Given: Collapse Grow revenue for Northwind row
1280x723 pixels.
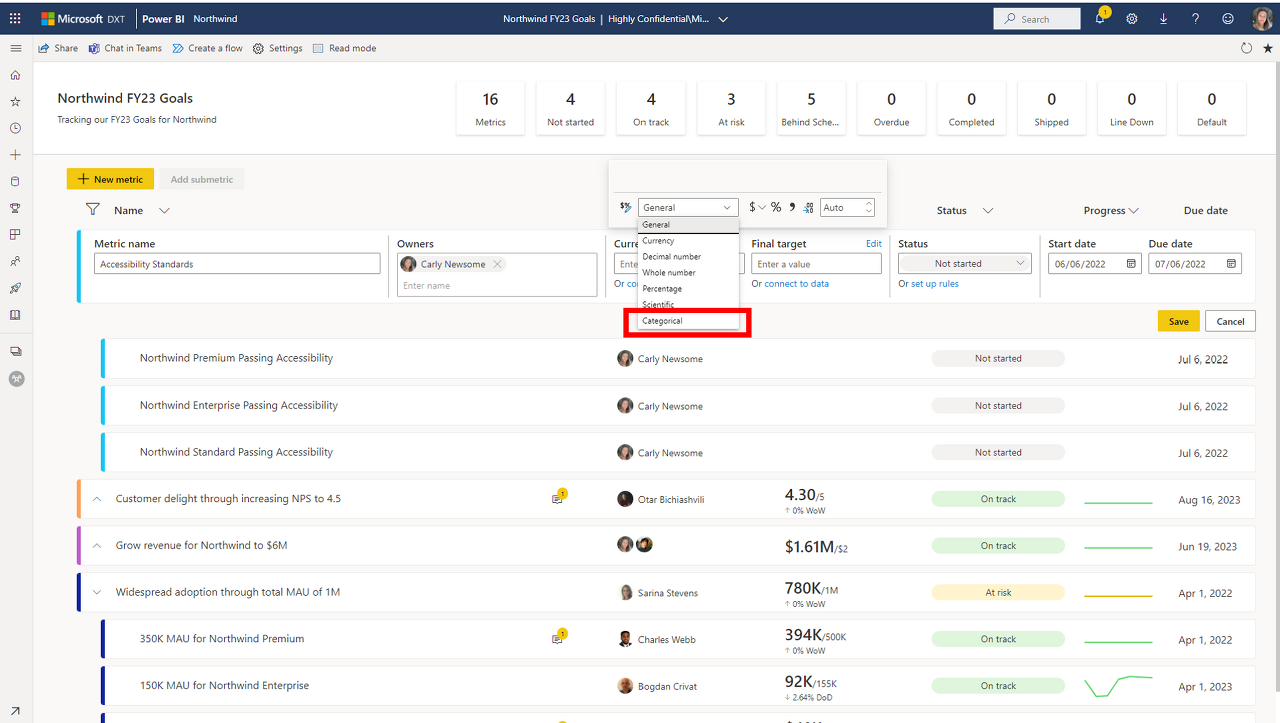Looking at the screenshot, I should click(x=97, y=545).
